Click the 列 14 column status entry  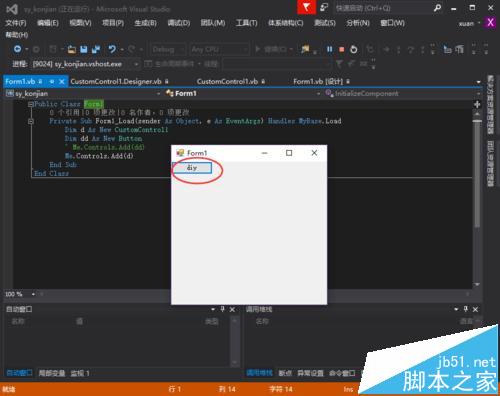tap(227, 389)
